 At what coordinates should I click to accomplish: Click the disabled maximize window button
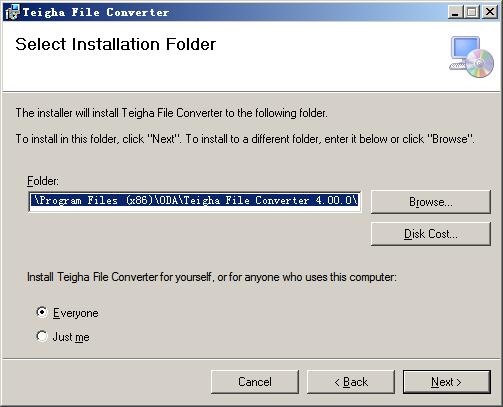coord(472,12)
